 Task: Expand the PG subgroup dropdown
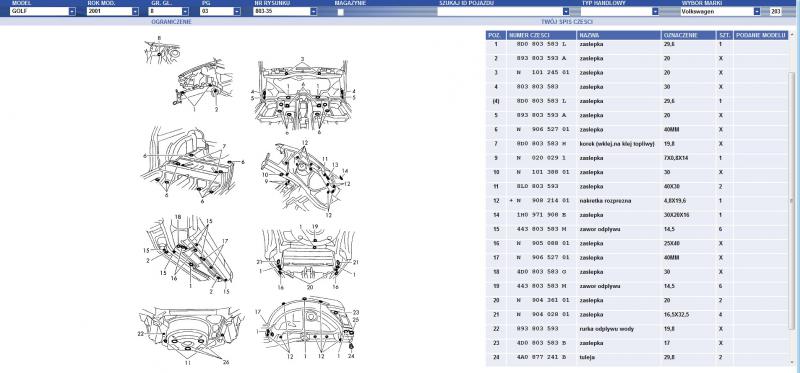tap(220, 11)
